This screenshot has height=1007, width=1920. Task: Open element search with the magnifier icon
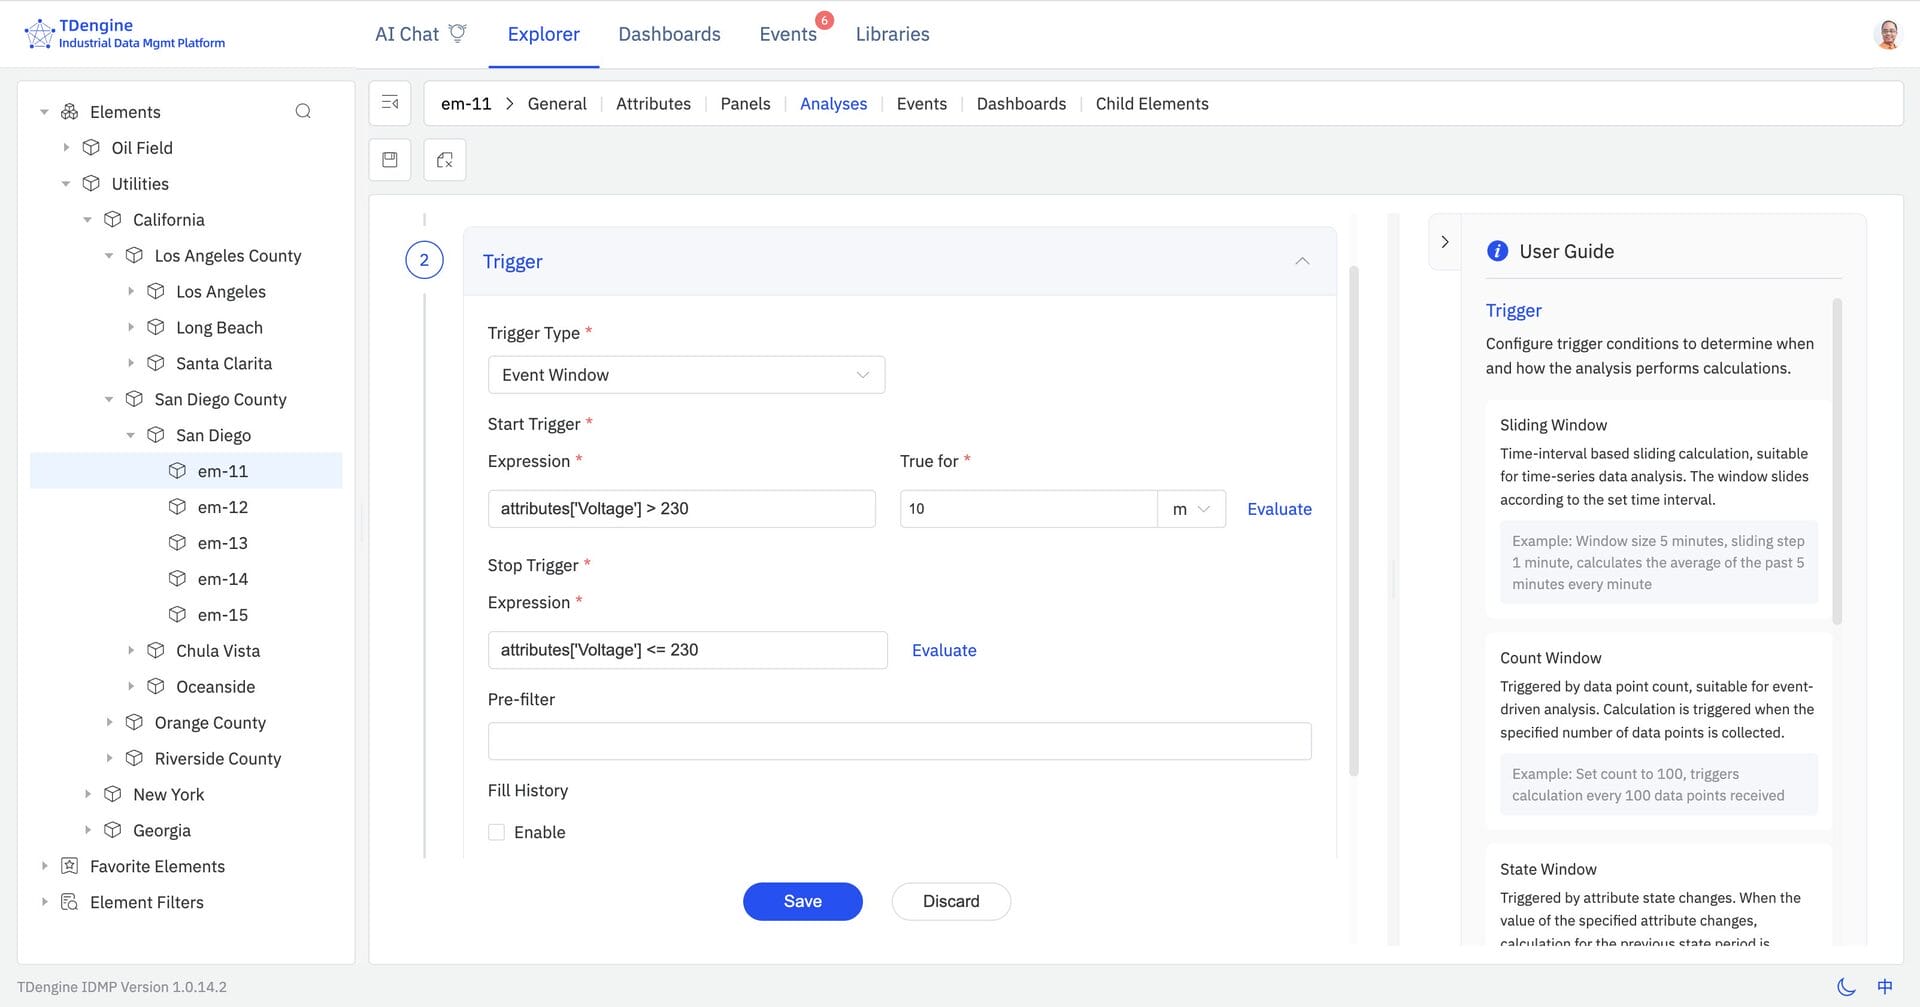click(x=303, y=111)
